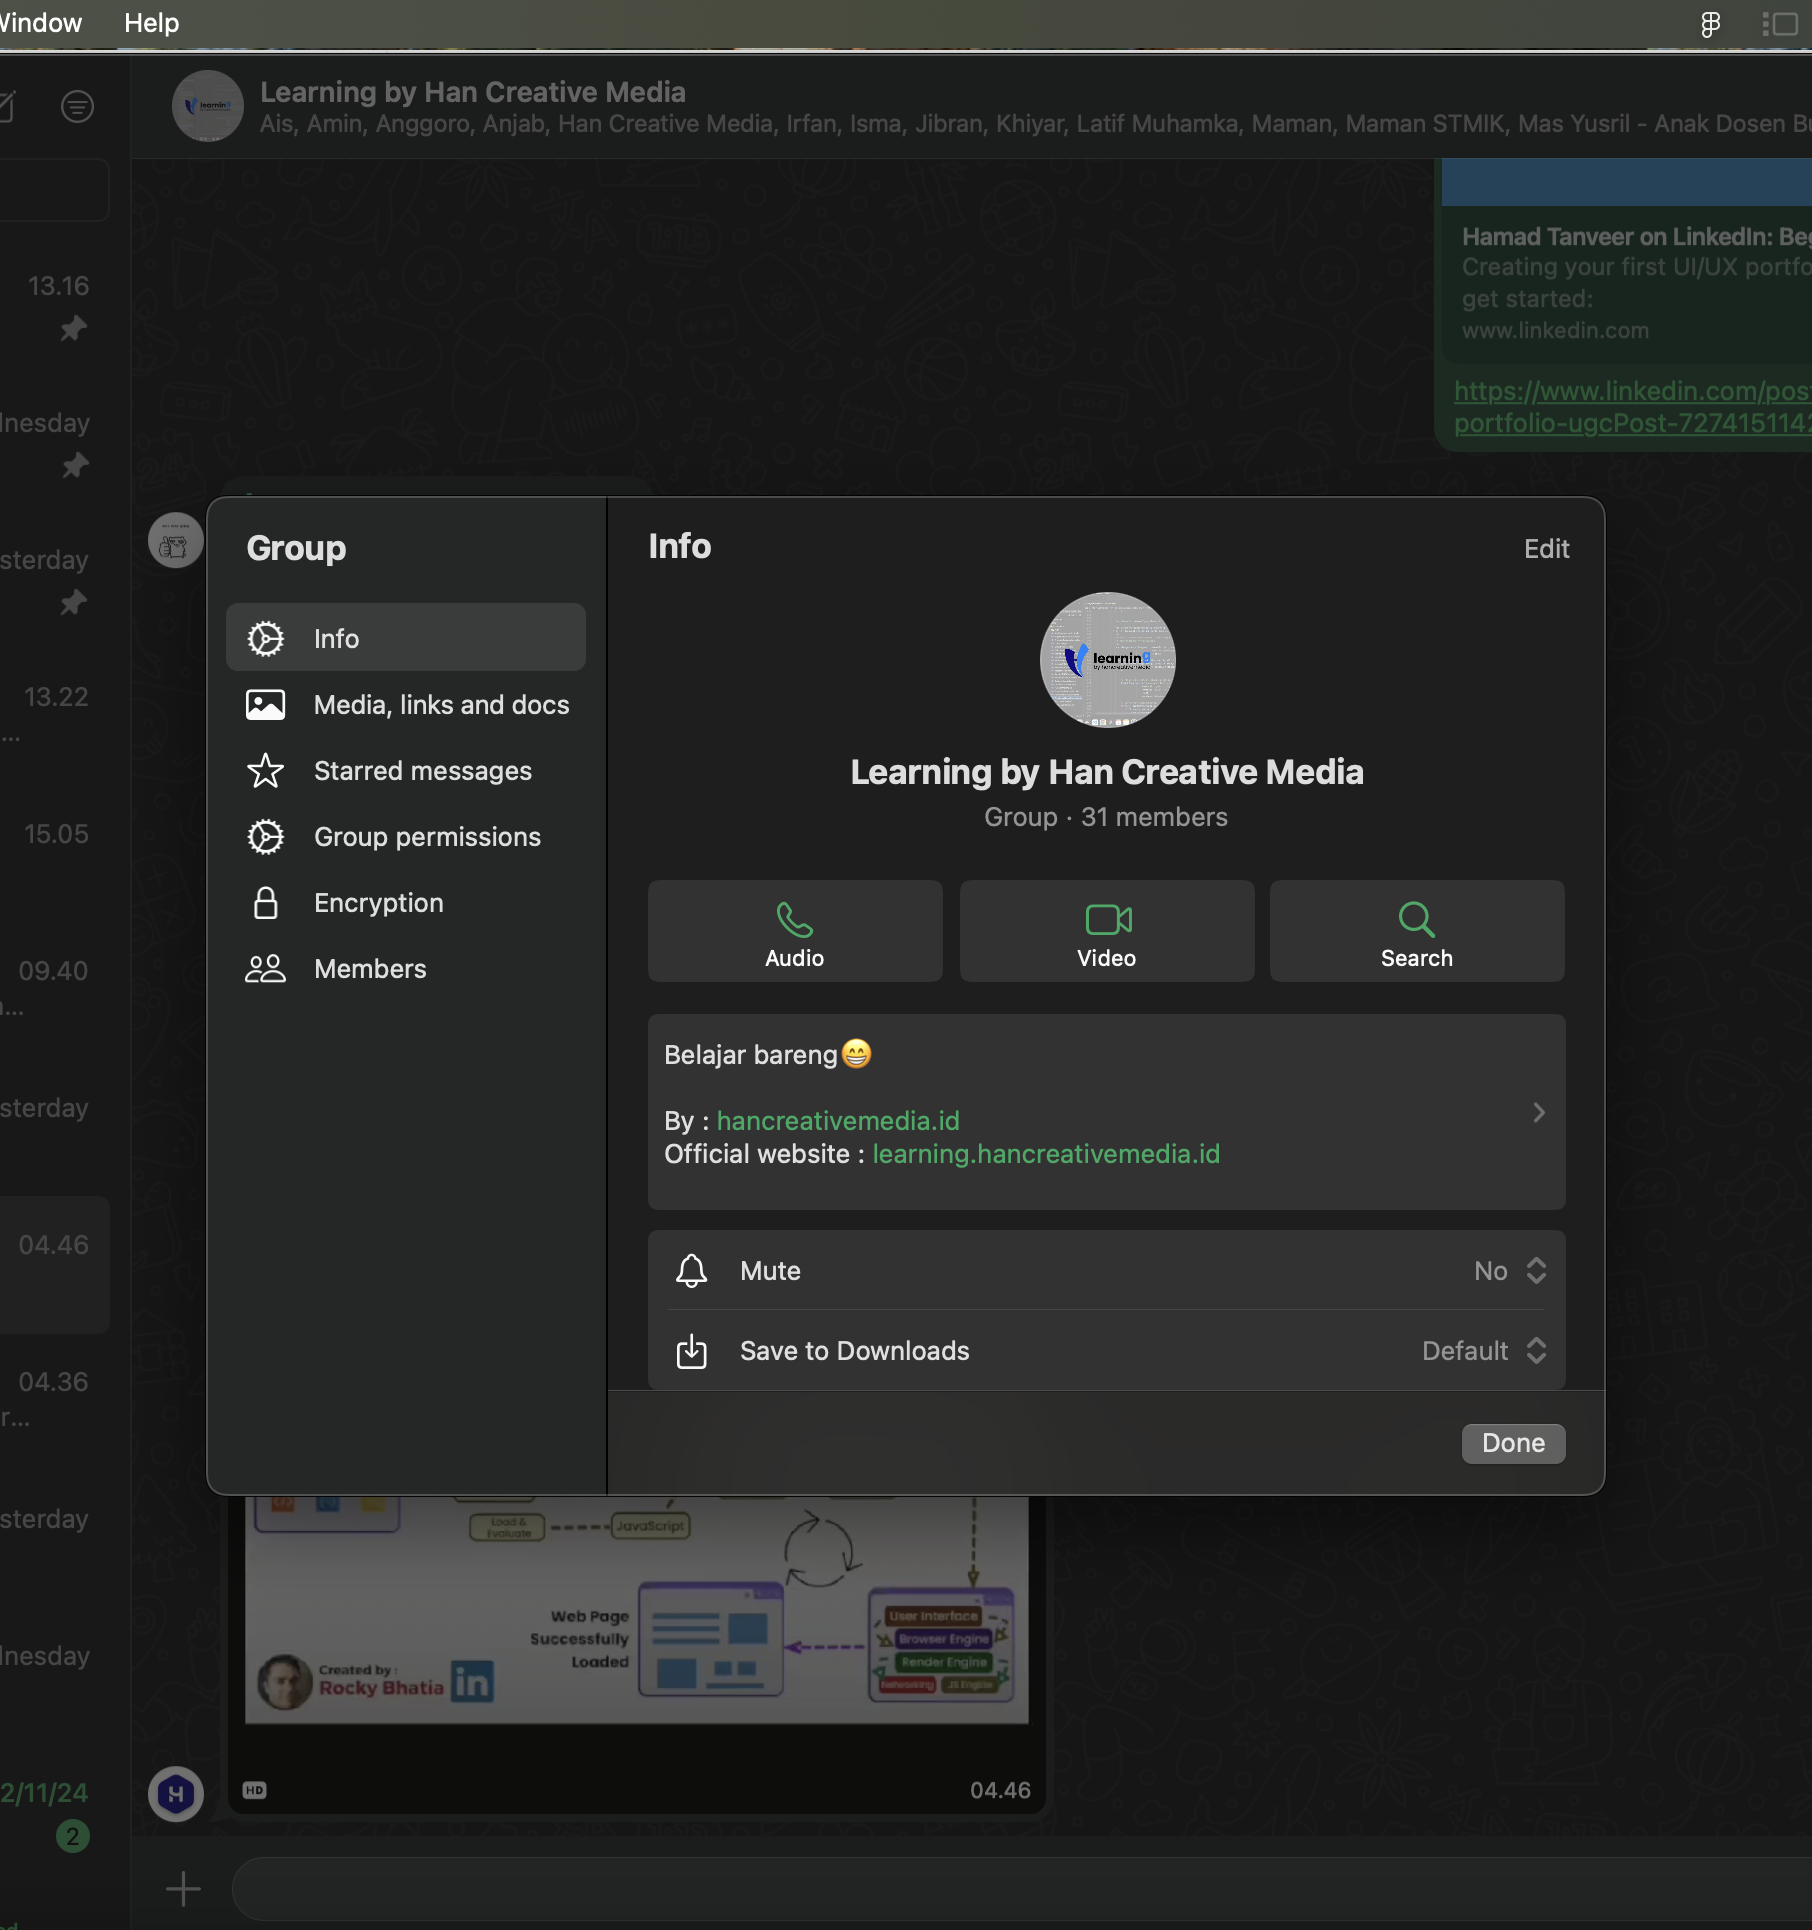
Task: Click the plus attachment icon
Action: pos(183,1889)
